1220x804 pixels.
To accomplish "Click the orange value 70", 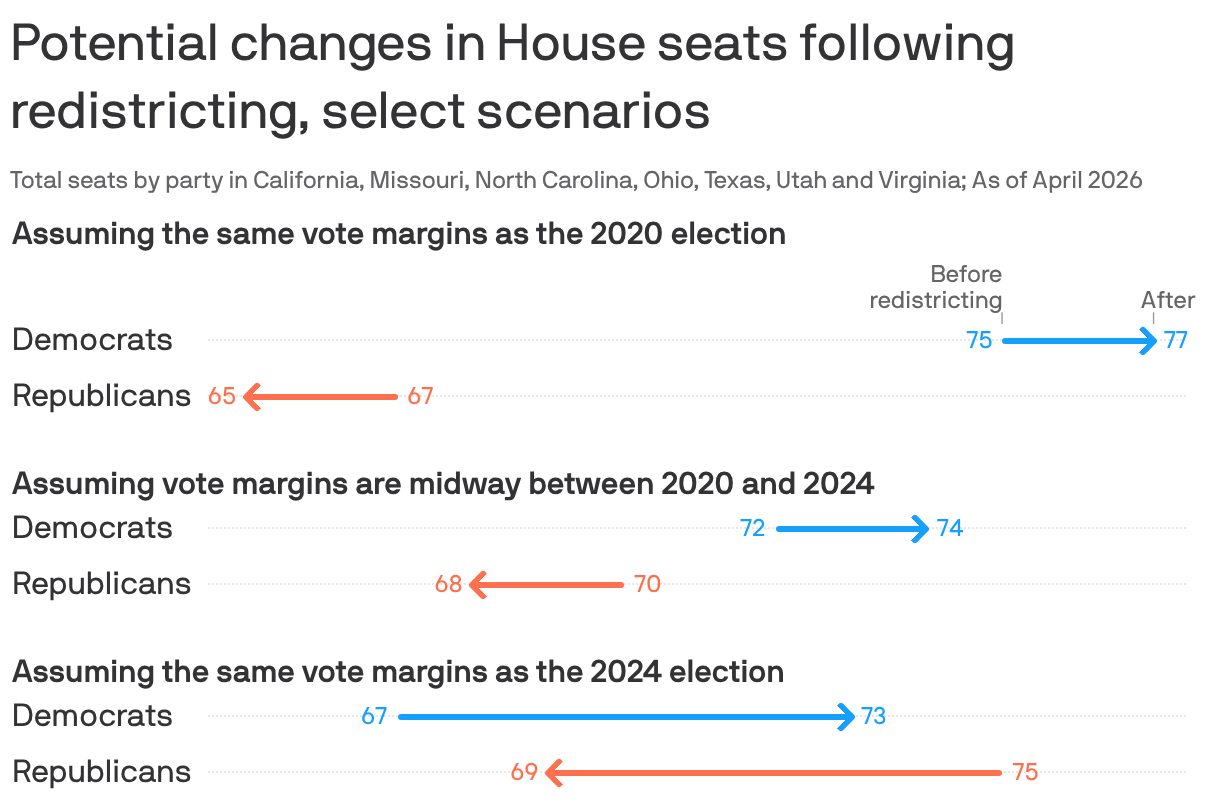I will (x=647, y=584).
